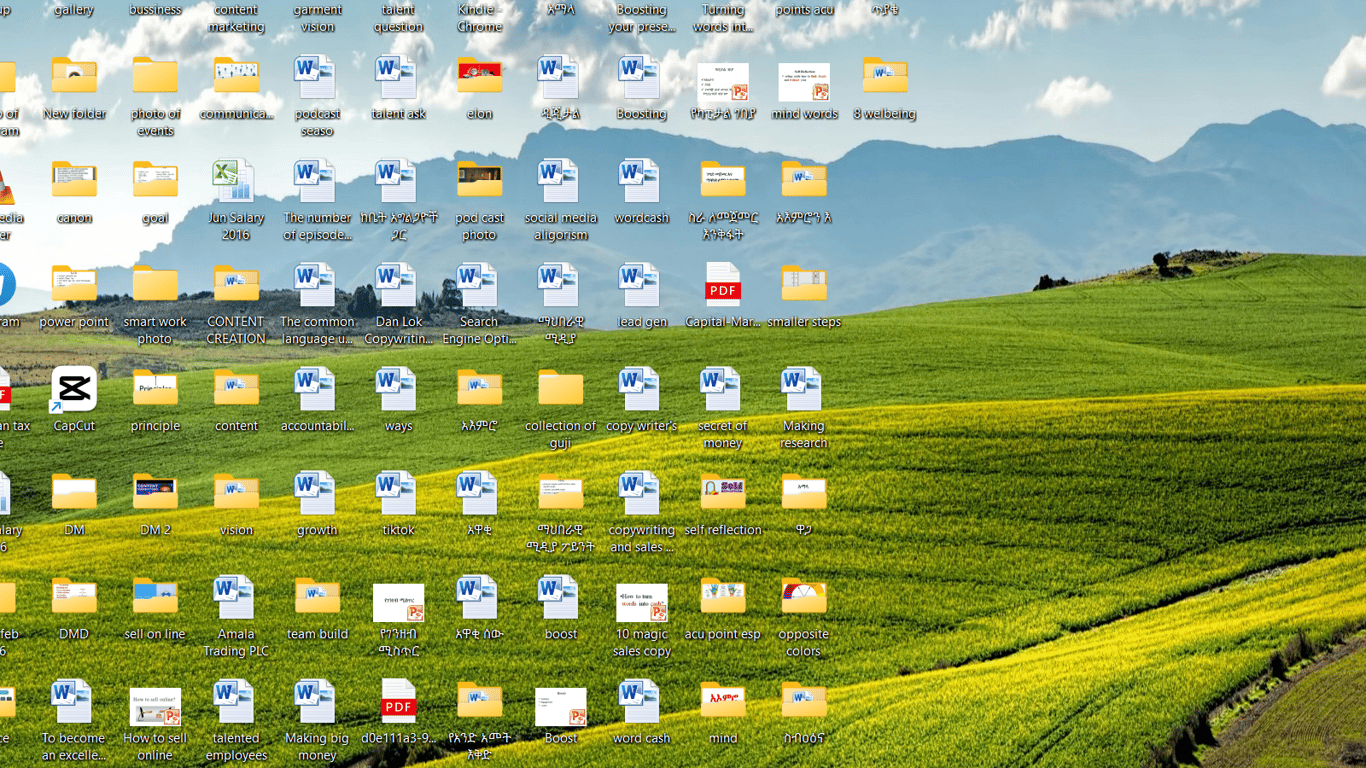Screen dimensions: 1366x768
Task: Select the acu point esp folder icon
Action: coord(723,598)
